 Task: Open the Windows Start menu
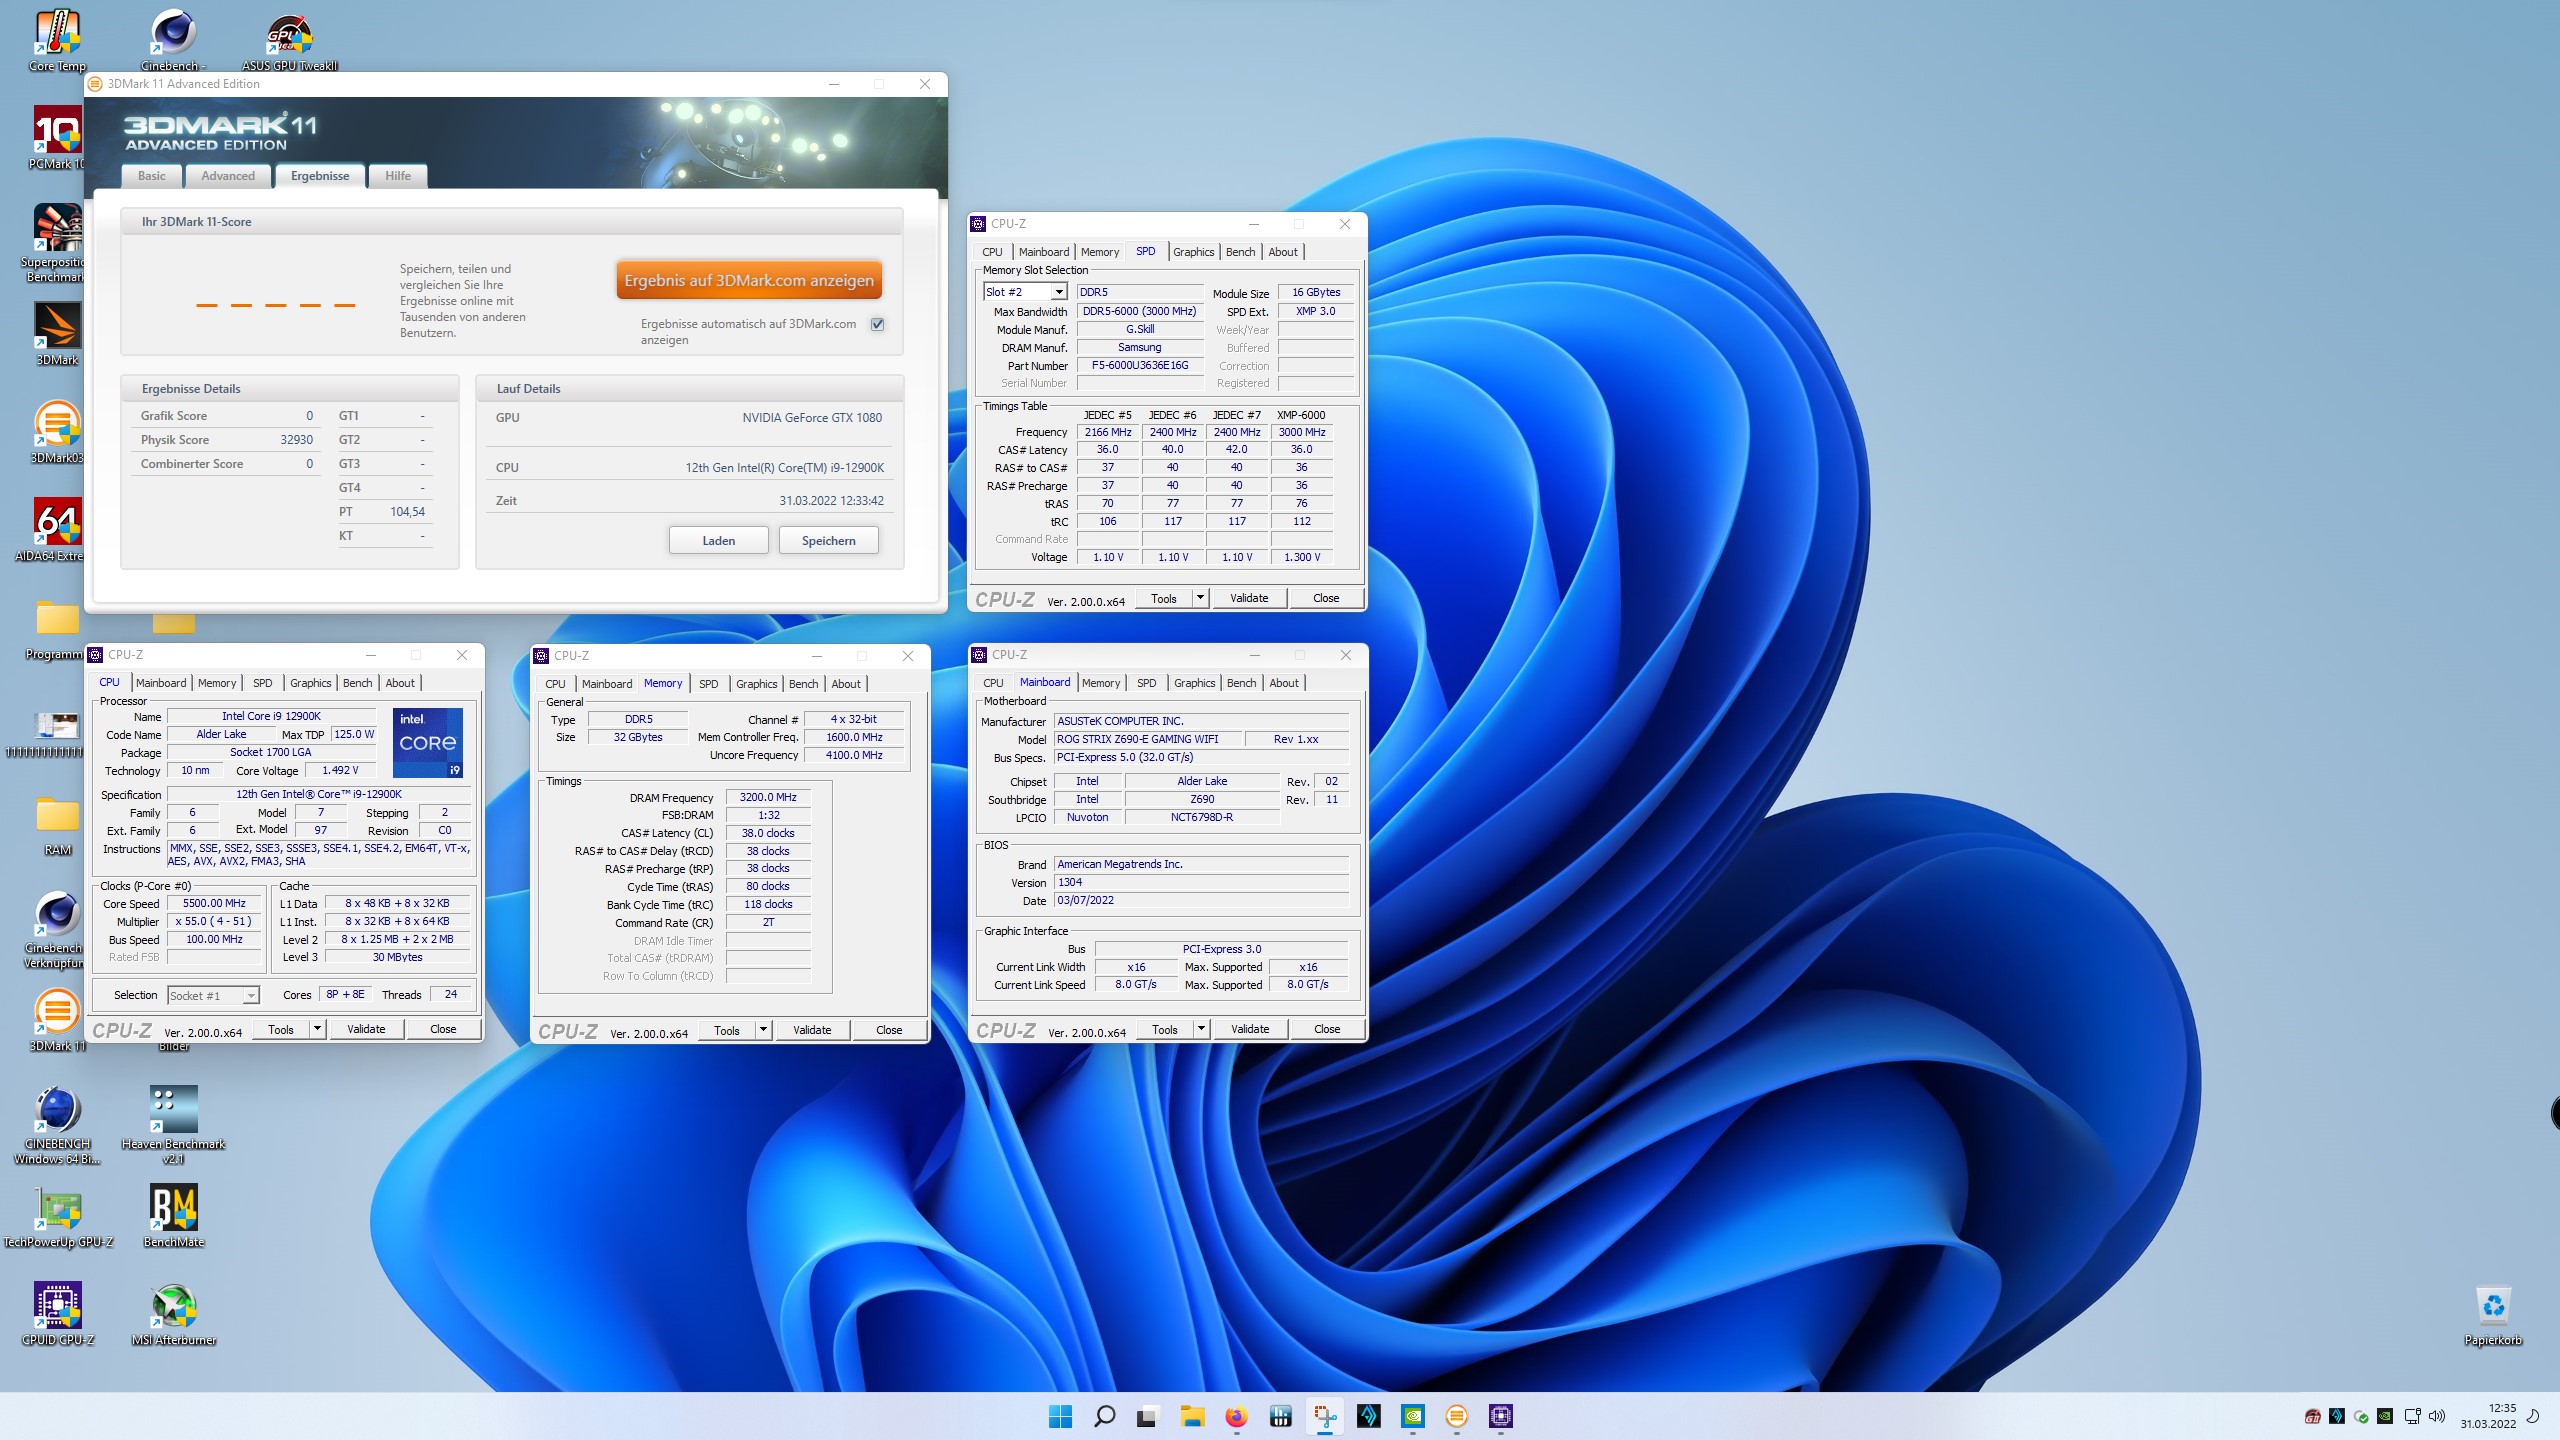click(1060, 1416)
